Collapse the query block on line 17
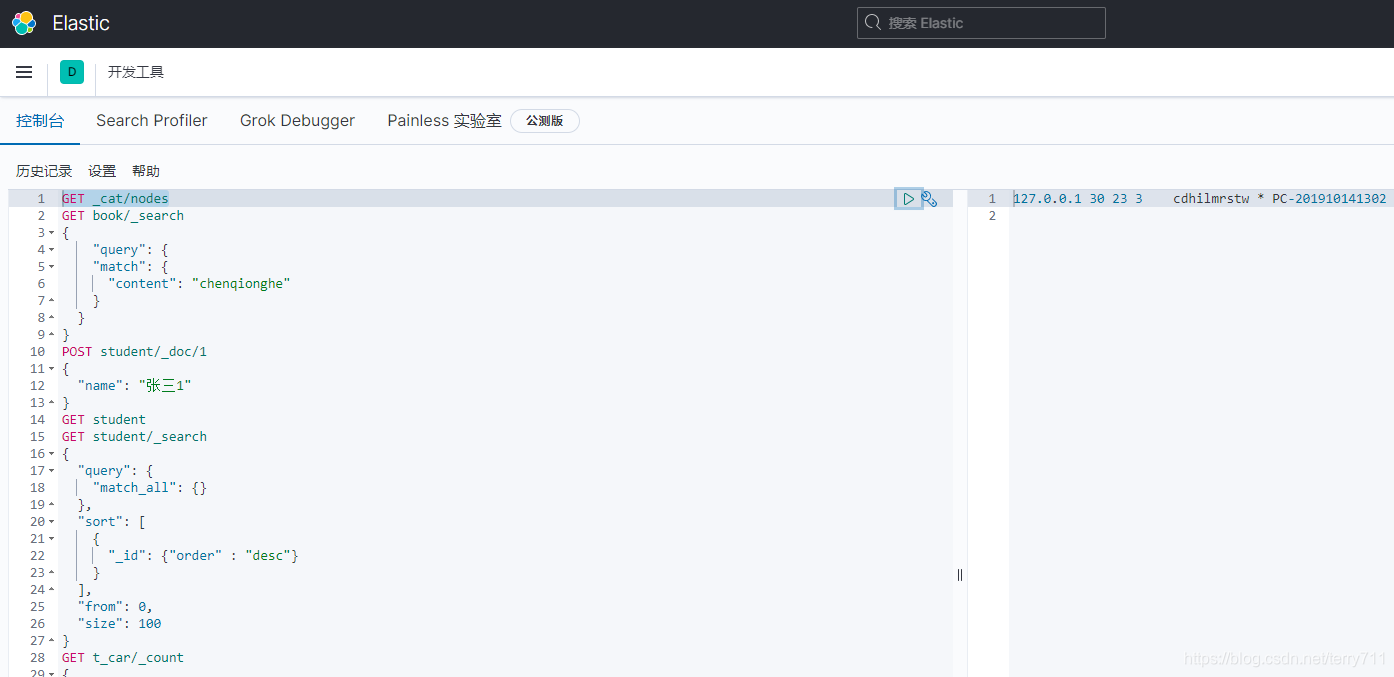Viewport: 1394px width, 677px height. point(52,471)
